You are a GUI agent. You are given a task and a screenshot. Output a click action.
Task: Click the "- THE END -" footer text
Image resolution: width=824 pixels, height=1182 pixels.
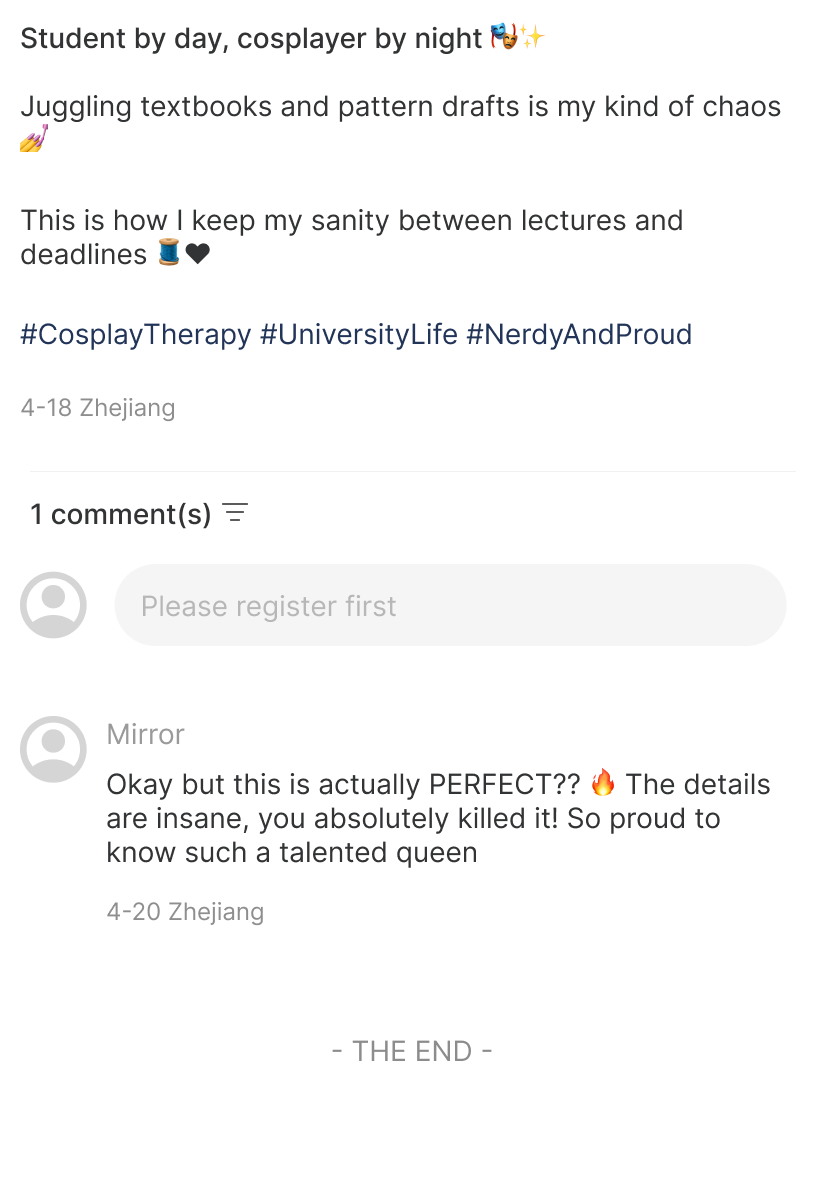tap(412, 1051)
